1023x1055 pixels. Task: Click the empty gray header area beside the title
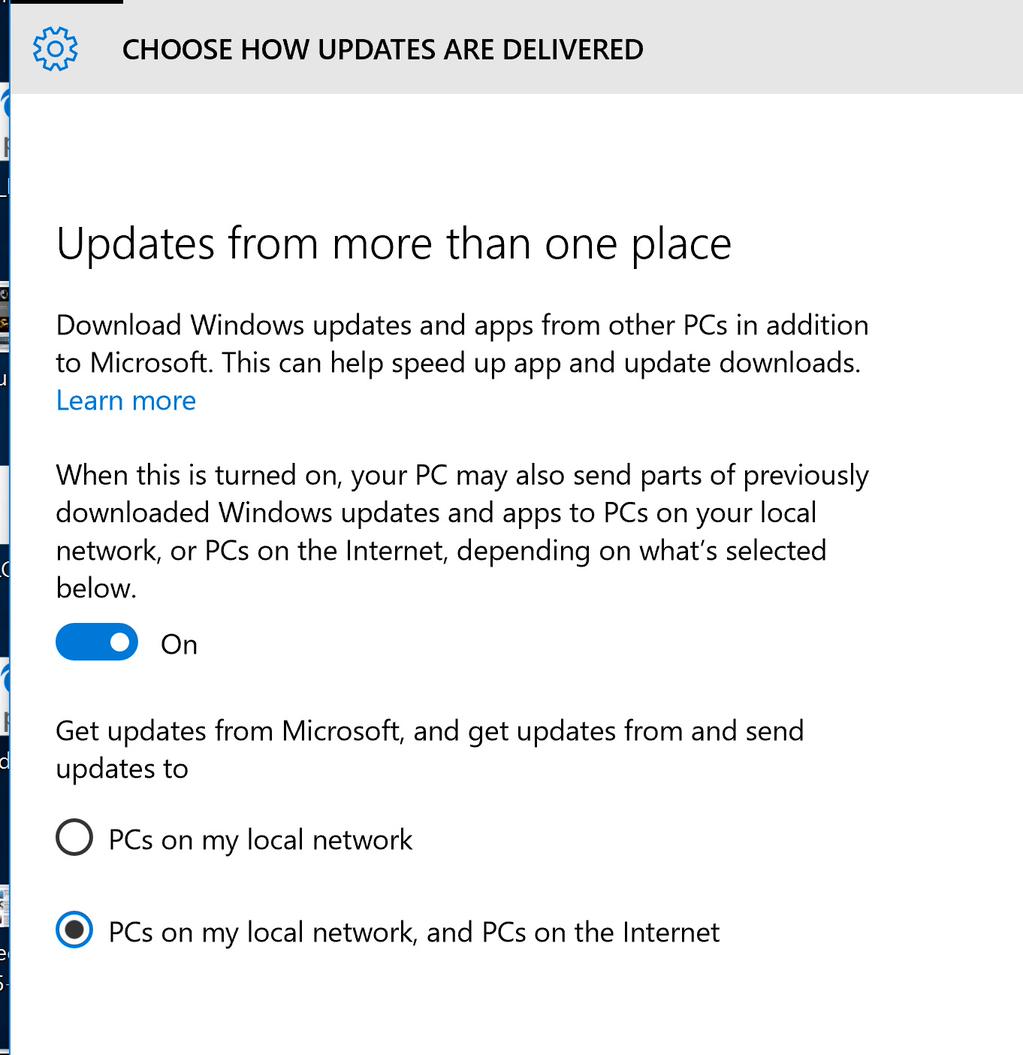pyautogui.click(x=830, y=49)
